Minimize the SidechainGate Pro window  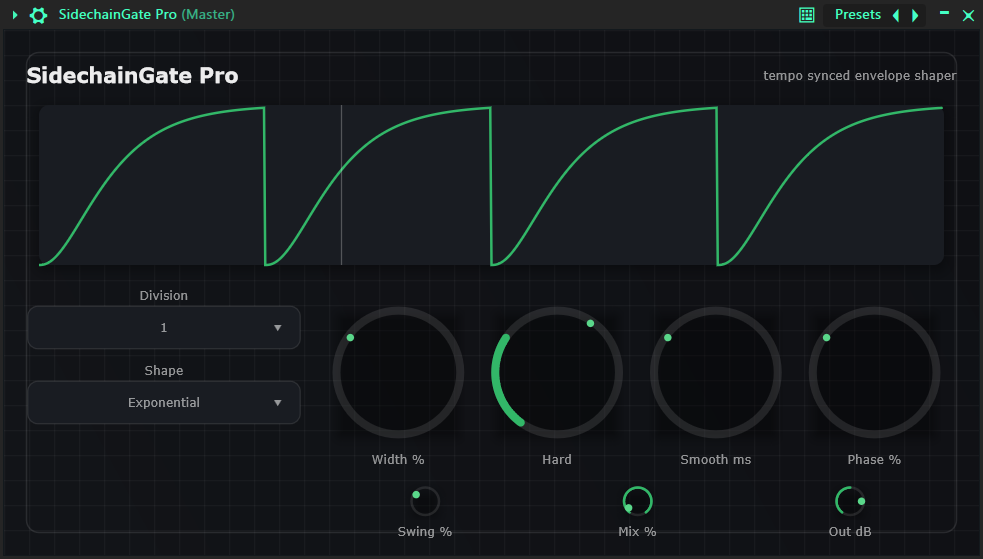coord(944,13)
